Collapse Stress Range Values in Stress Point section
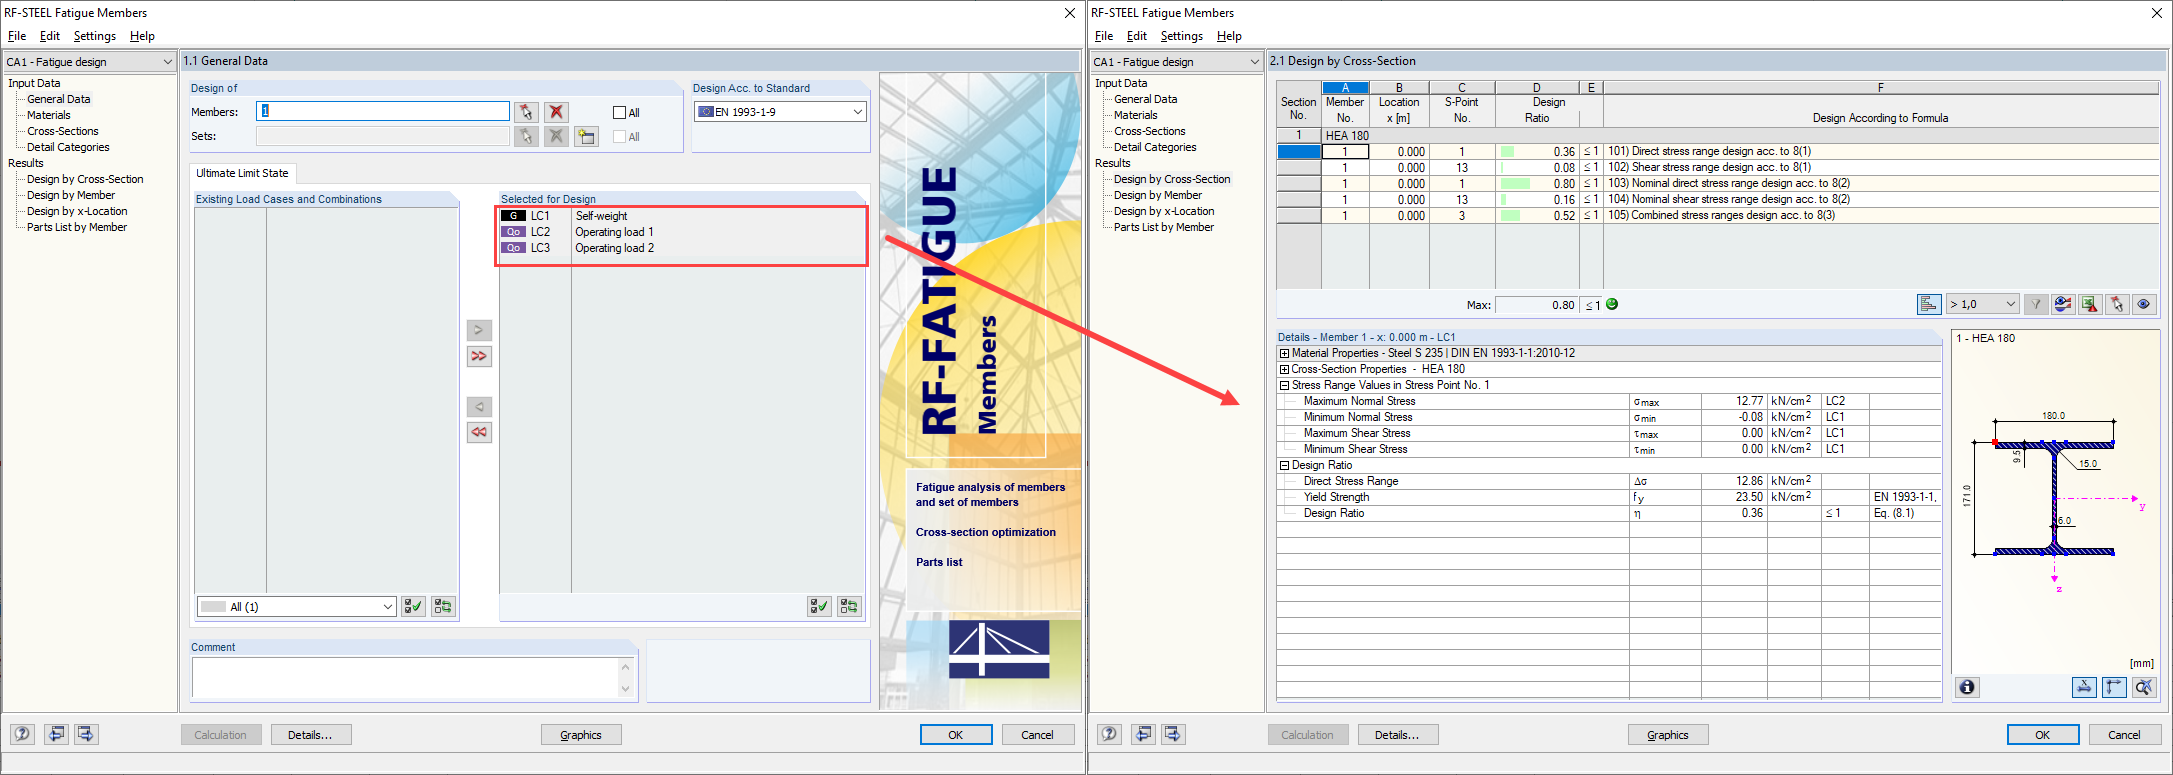This screenshot has height=775, width=2173. pos(1285,385)
